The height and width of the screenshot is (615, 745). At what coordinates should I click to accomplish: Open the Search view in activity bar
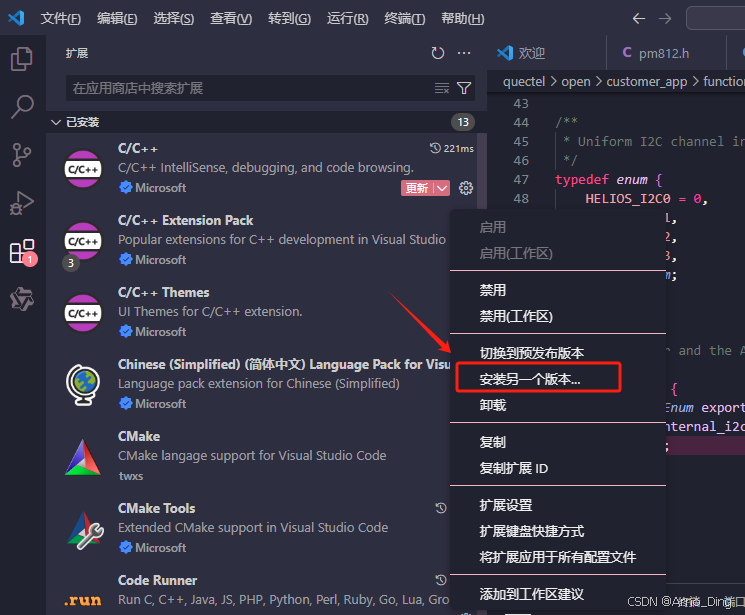pyautogui.click(x=22, y=106)
